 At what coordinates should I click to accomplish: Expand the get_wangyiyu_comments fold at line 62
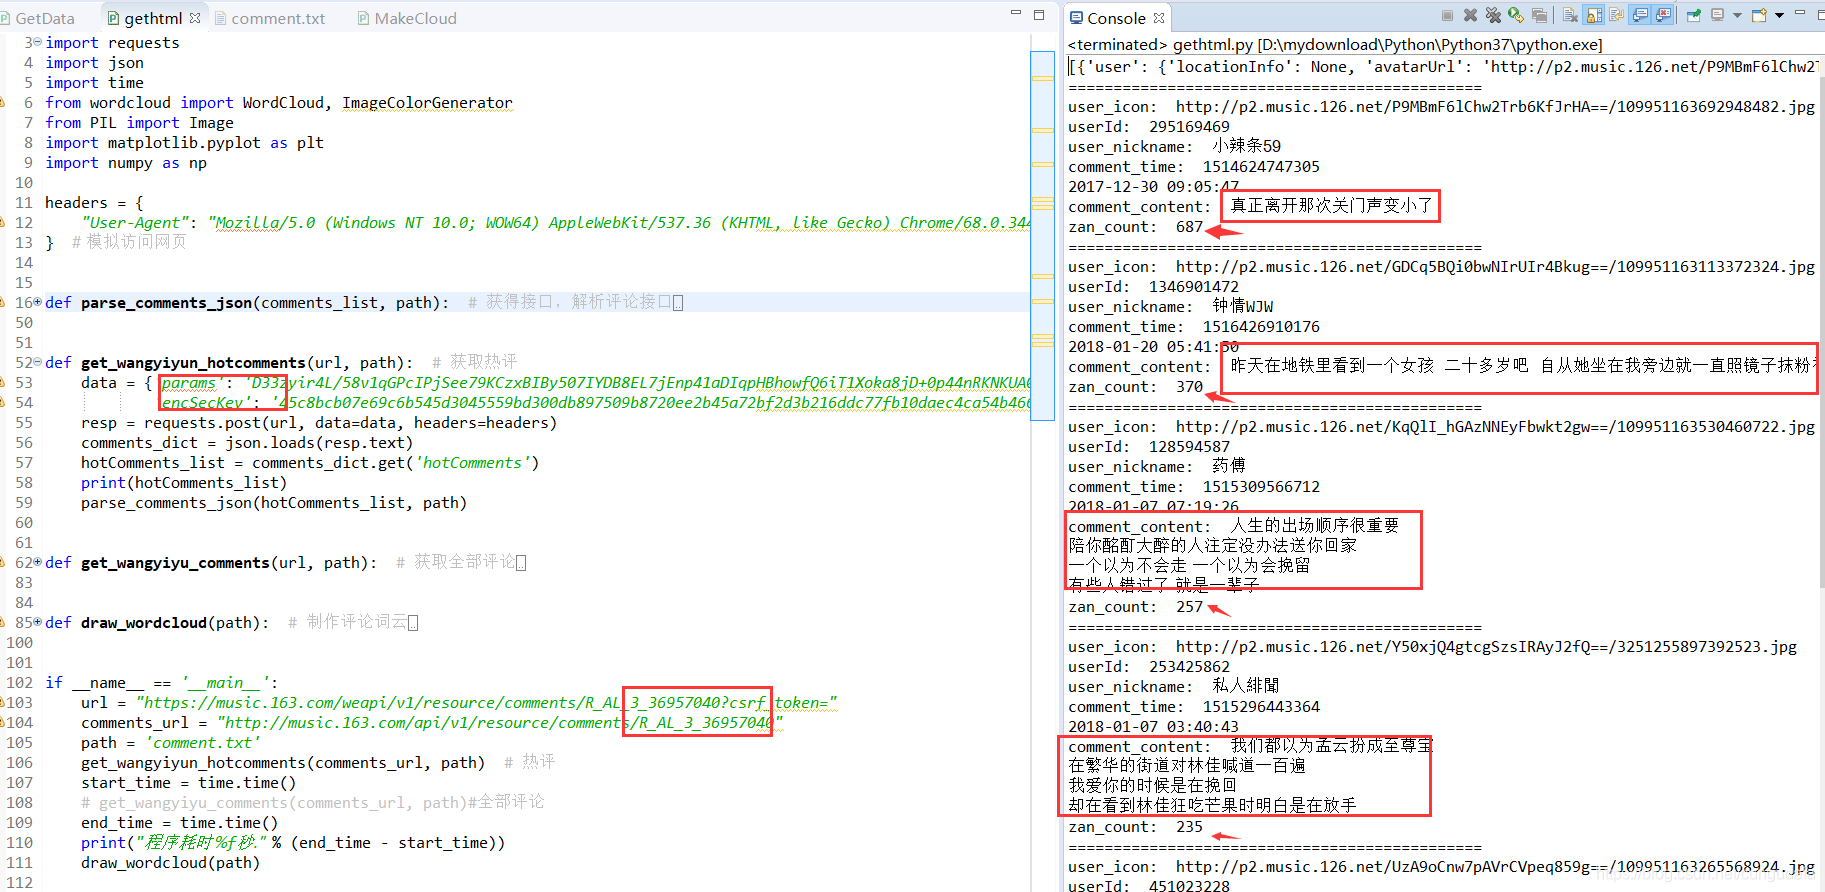point(38,562)
